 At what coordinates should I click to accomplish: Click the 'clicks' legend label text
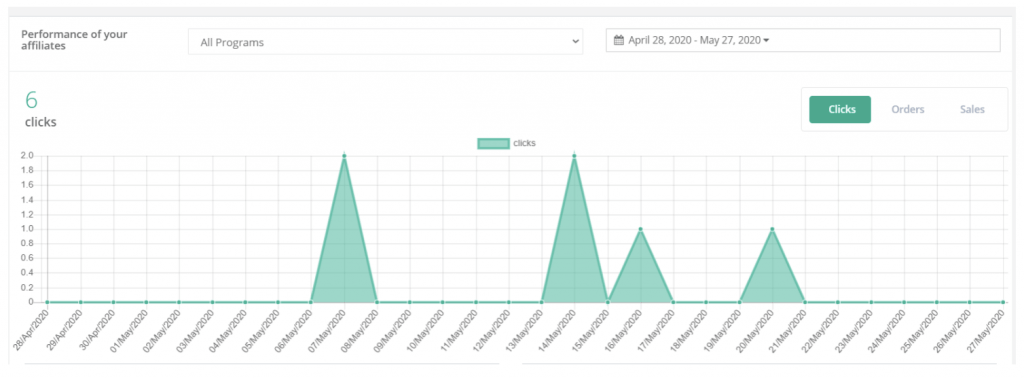[x=524, y=143]
